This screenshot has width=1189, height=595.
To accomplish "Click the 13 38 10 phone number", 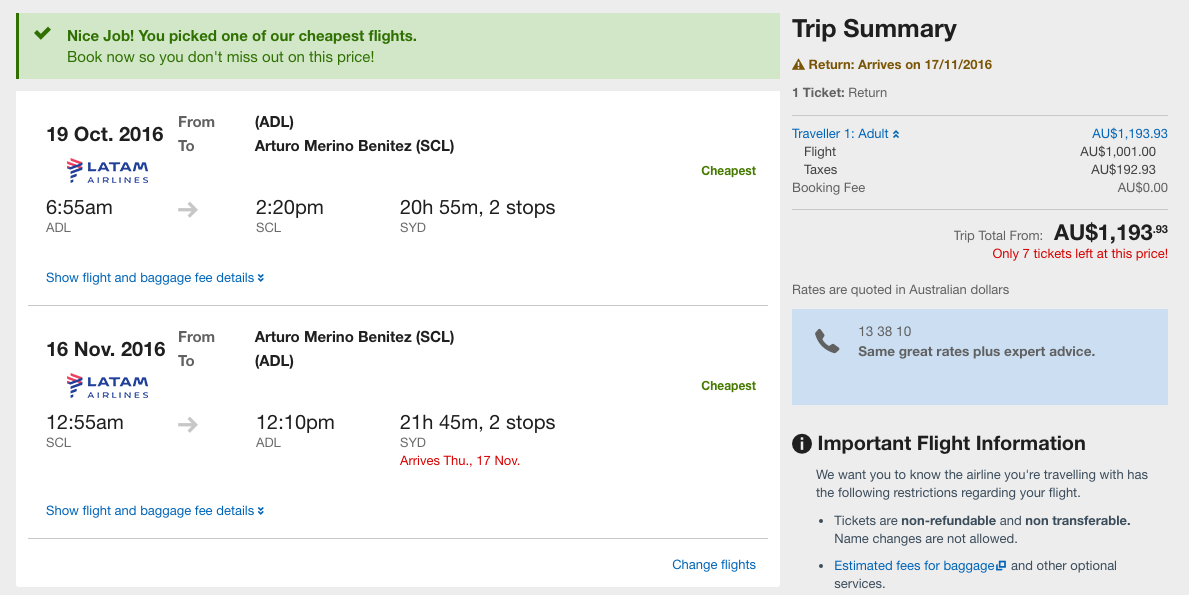I will click(885, 331).
